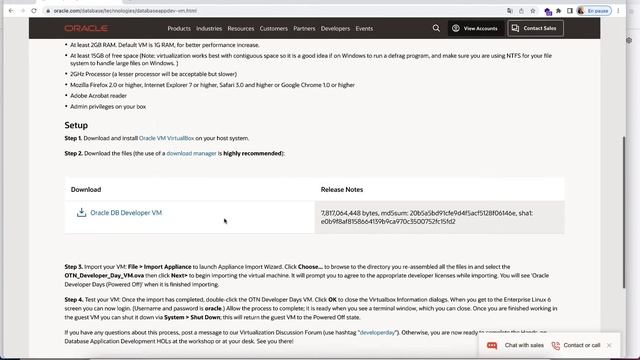Go back with the browser back arrow
The width and height of the screenshot is (640, 360).
(11, 11)
